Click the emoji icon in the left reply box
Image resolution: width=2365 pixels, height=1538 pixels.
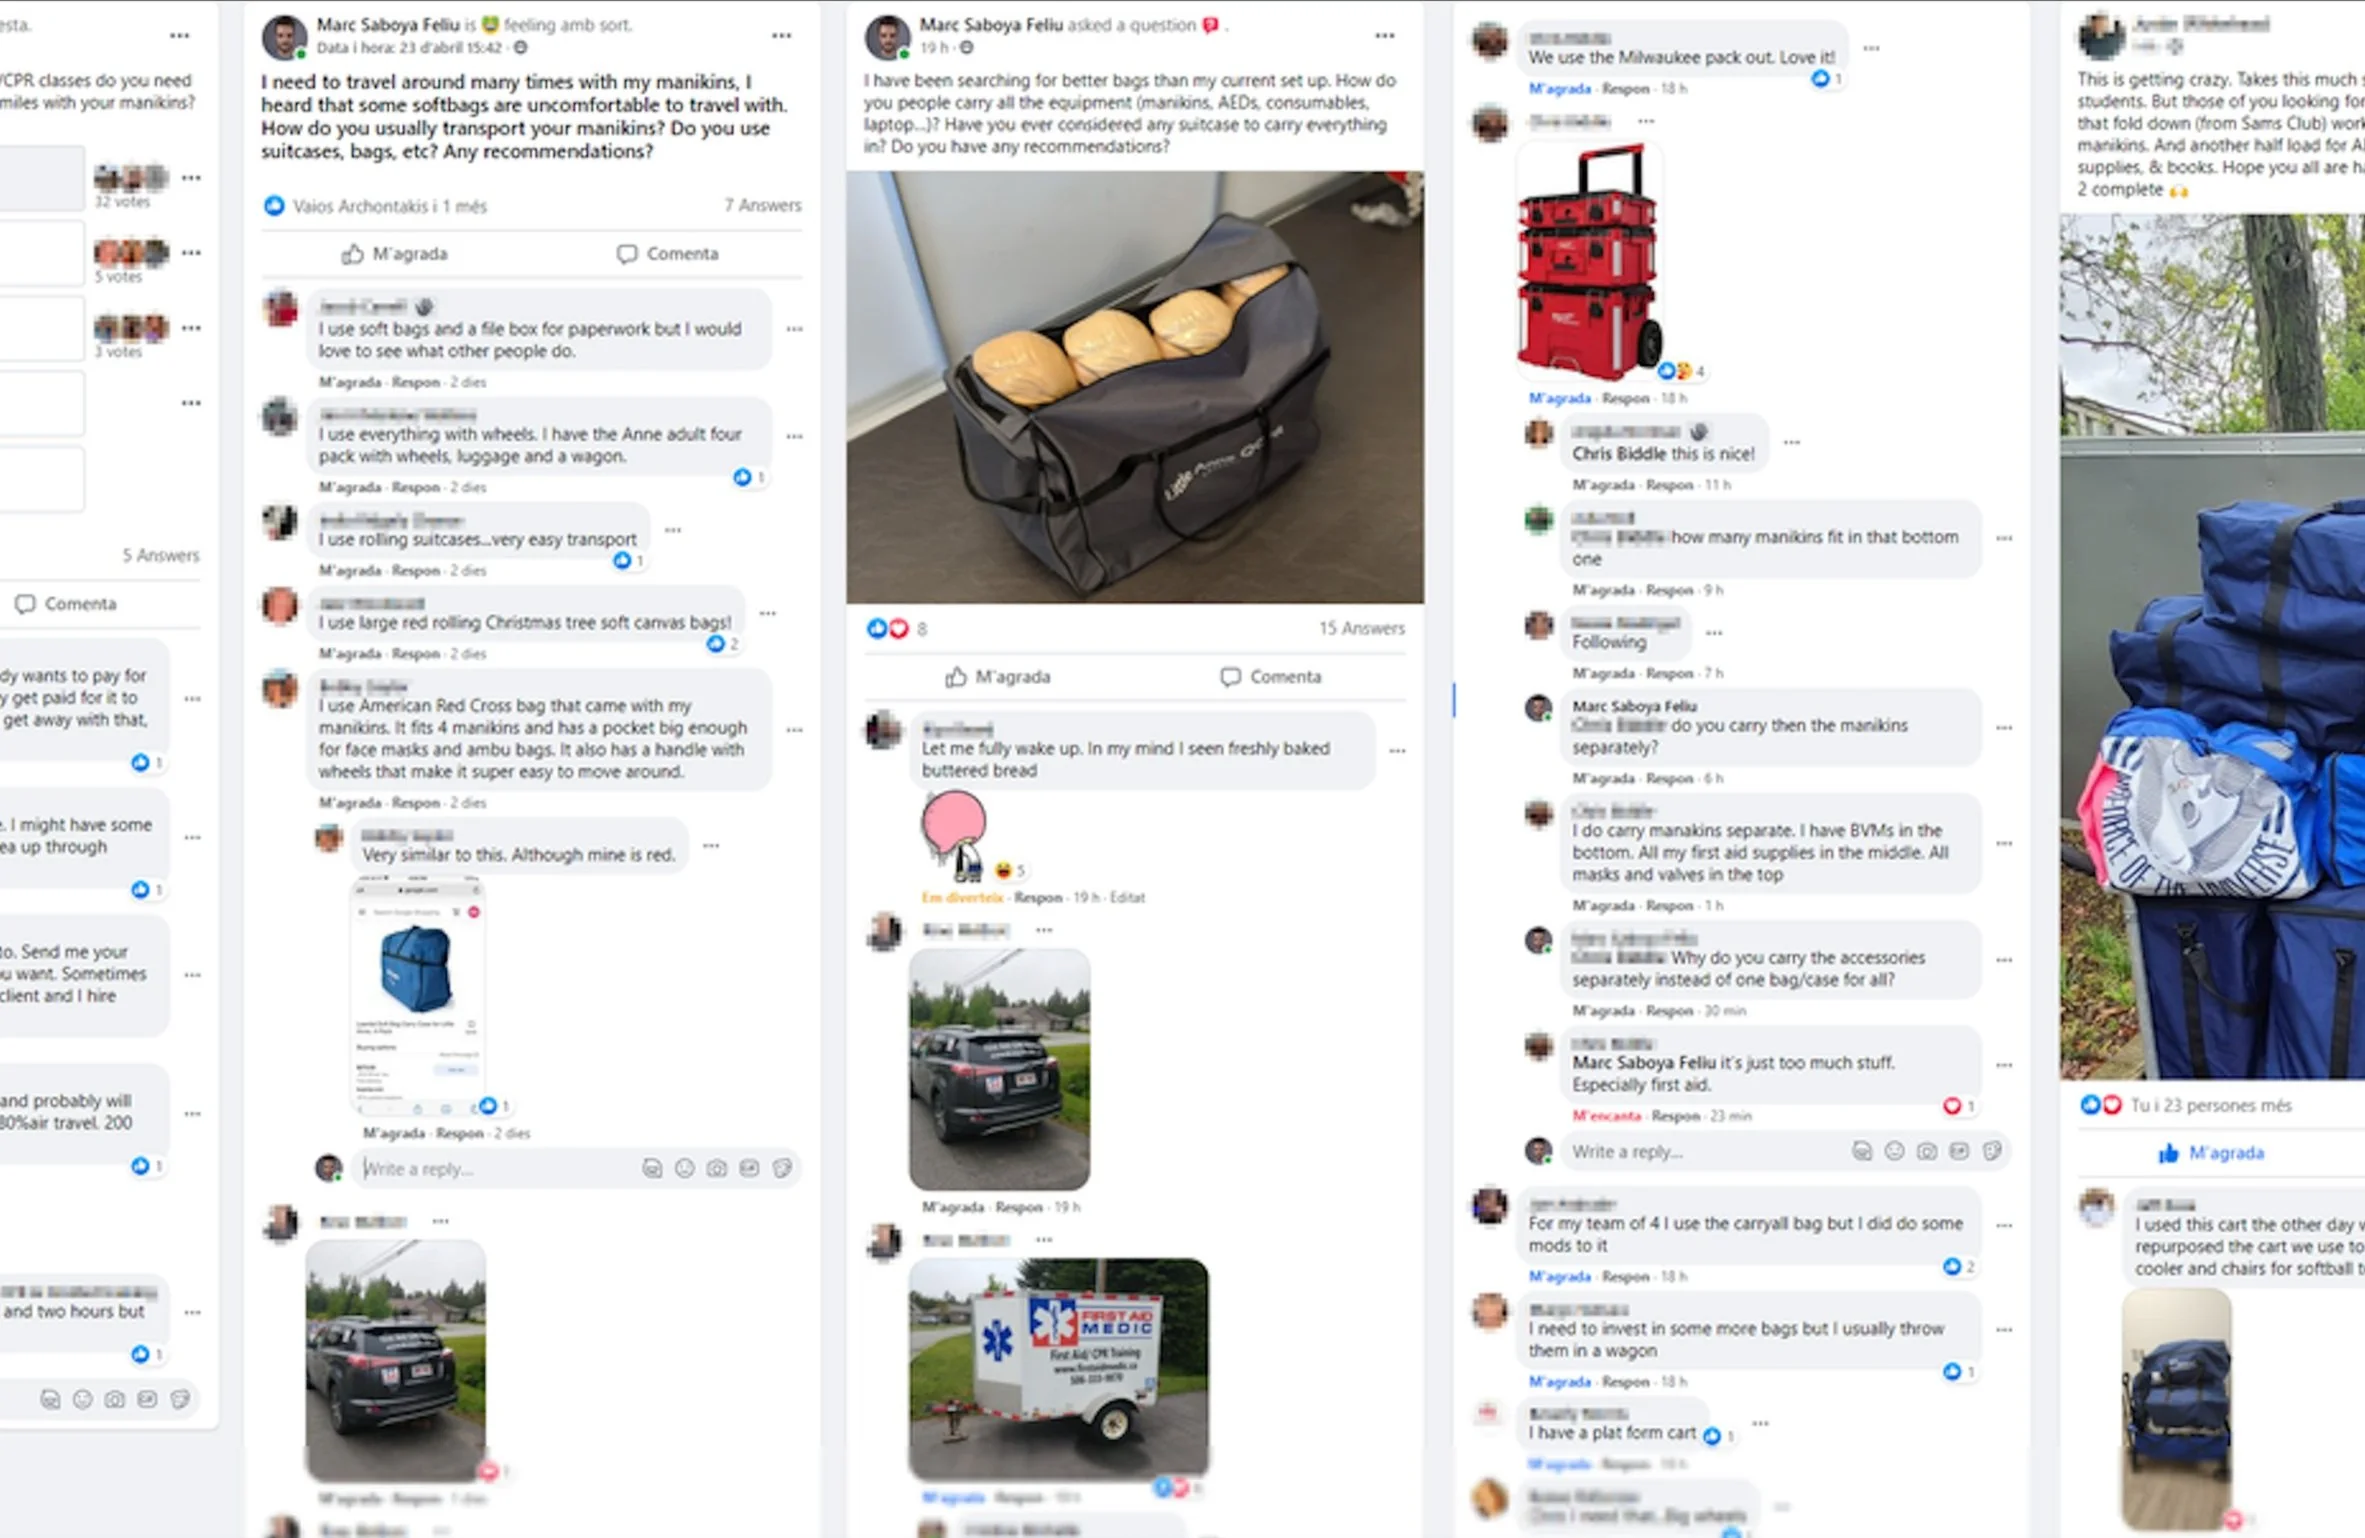[684, 1168]
